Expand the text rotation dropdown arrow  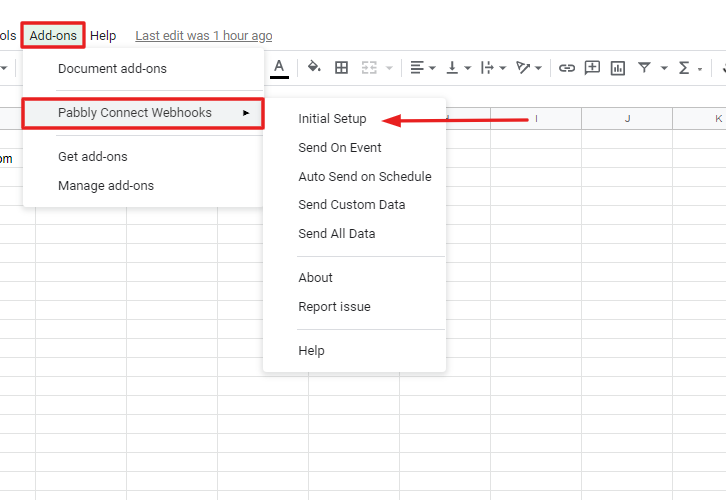[x=538, y=69]
